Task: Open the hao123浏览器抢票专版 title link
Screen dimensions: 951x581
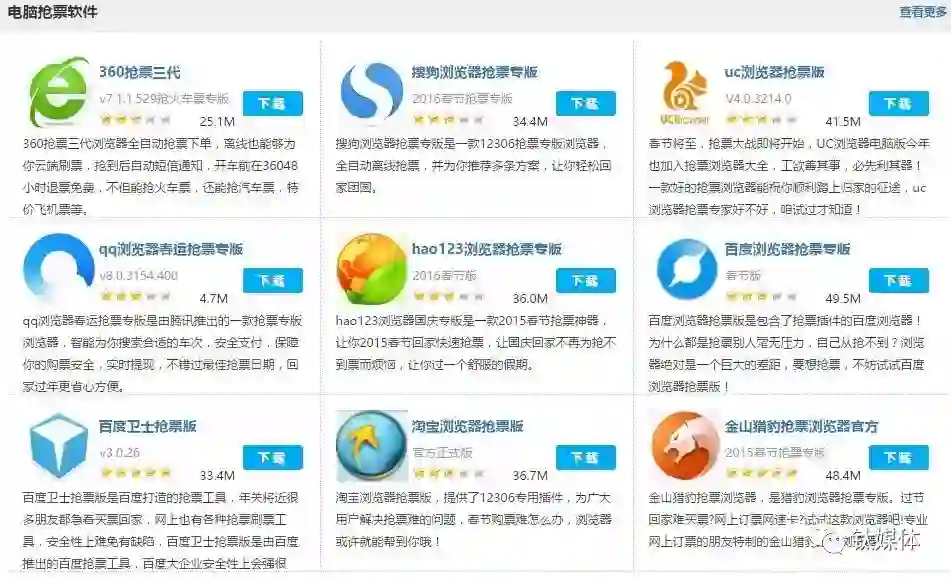Action: pos(486,249)
